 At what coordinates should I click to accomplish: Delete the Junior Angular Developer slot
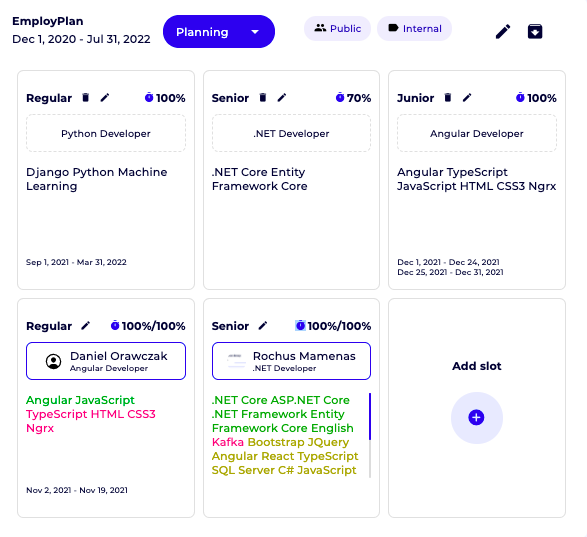pyautogui.click(x=448, y=98)
